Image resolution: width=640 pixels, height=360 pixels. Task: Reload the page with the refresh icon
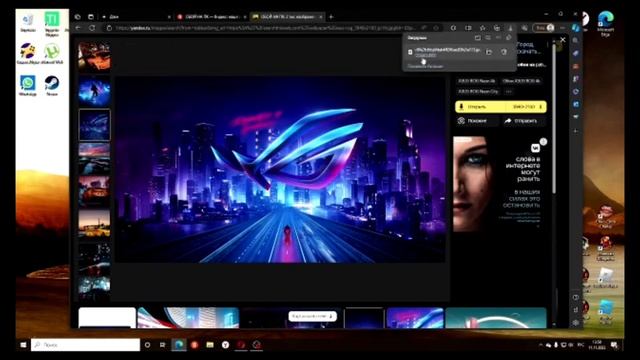pyautogui.click(x=93, y=28)
